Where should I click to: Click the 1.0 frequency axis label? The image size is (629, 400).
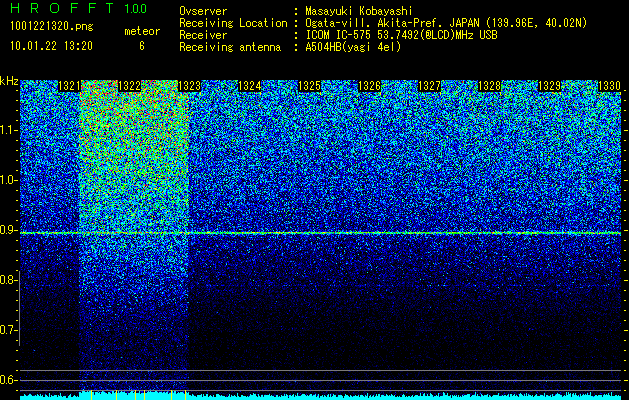7,180
